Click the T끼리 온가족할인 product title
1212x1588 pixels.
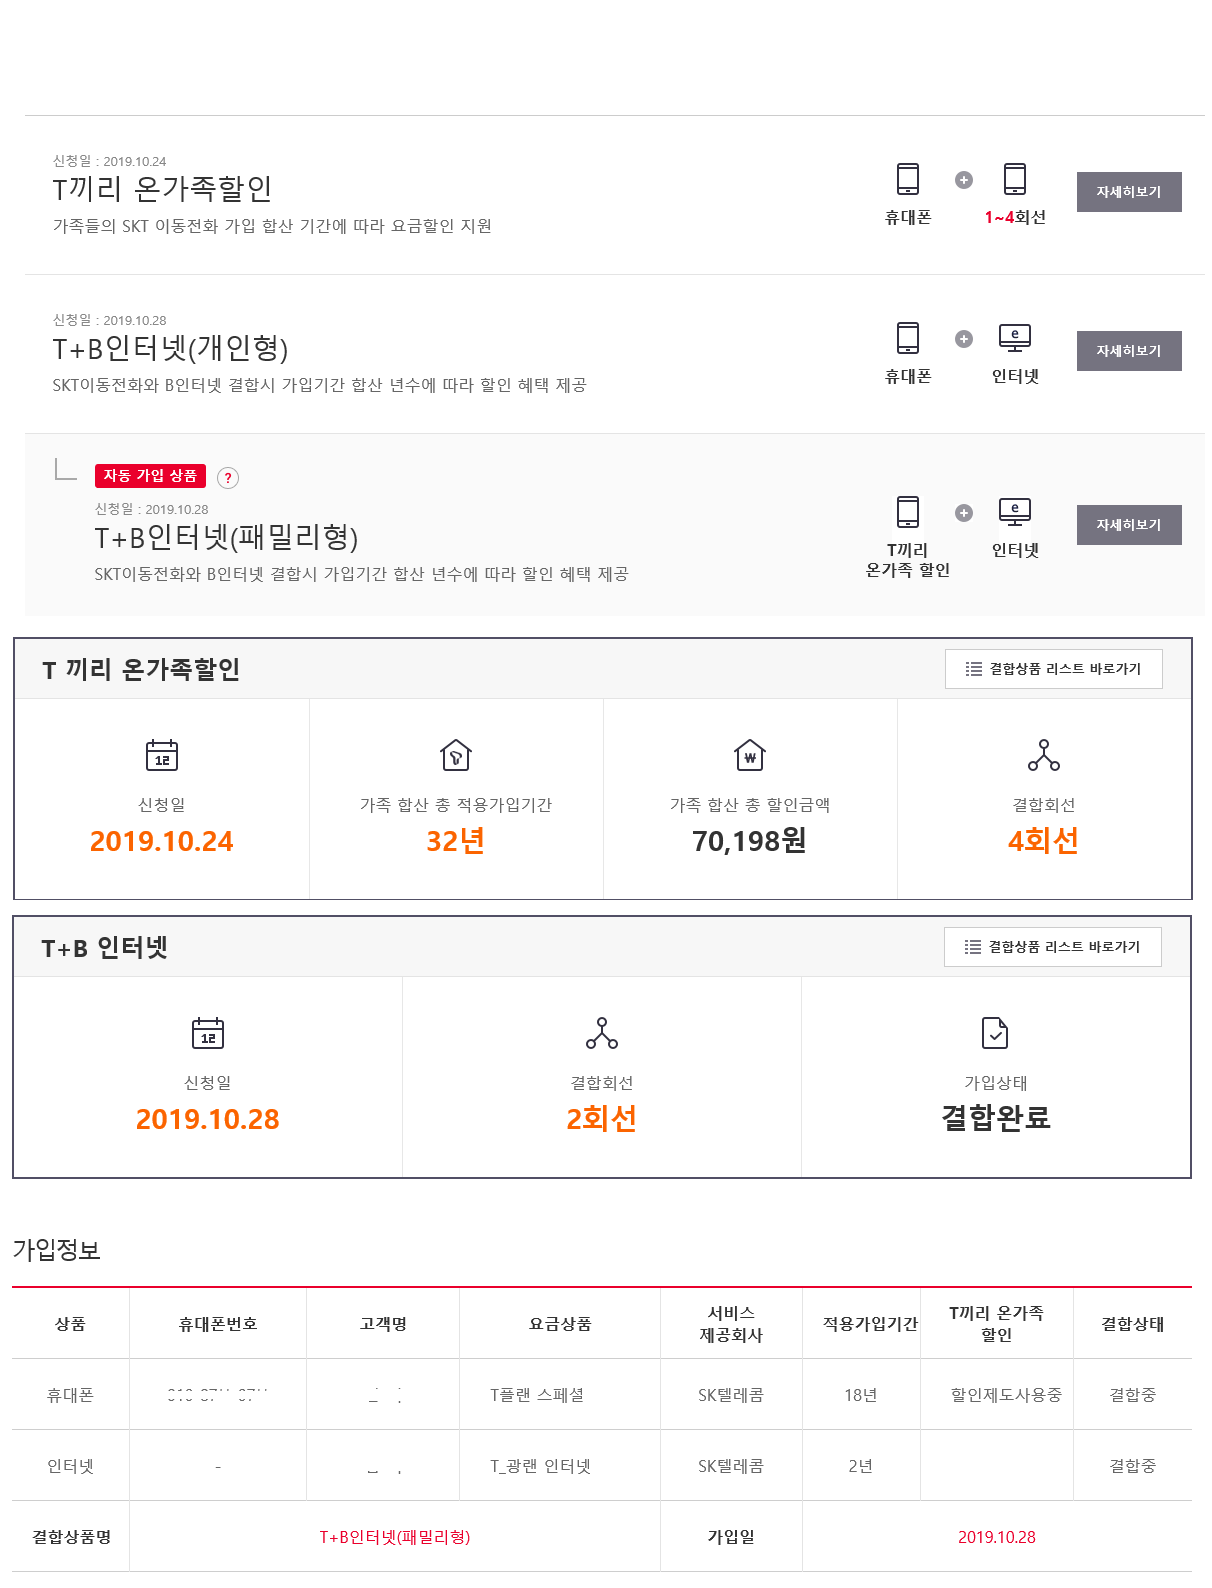[162, 189]
